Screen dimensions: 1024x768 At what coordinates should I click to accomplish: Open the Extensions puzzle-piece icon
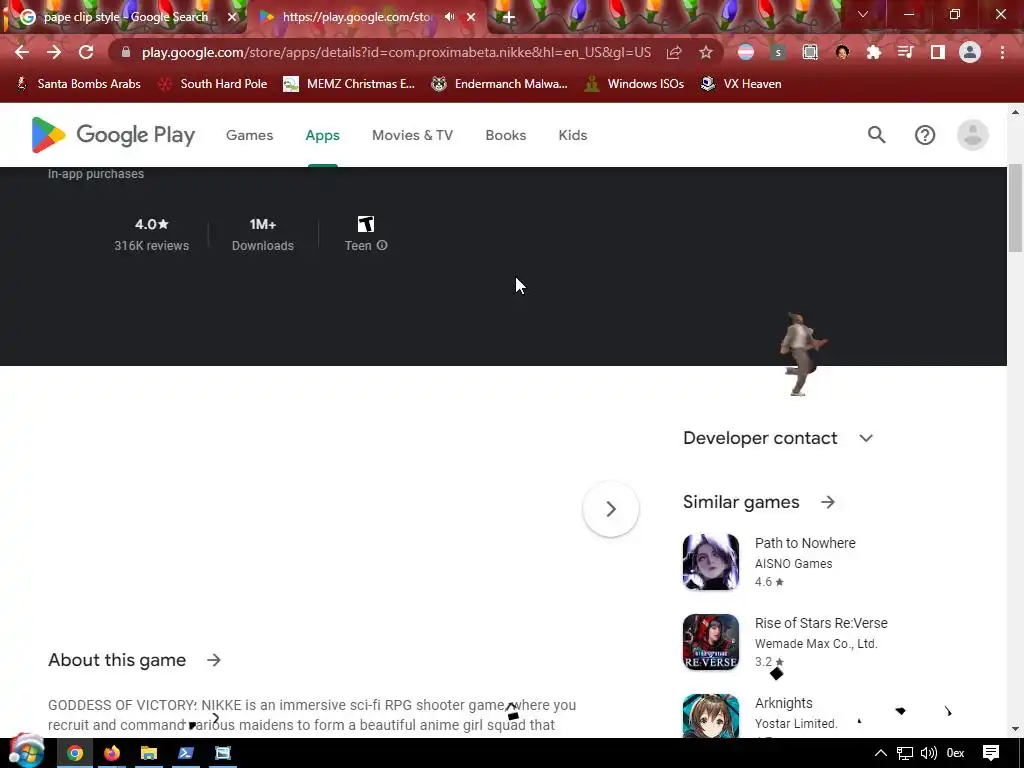click(874, 52)
